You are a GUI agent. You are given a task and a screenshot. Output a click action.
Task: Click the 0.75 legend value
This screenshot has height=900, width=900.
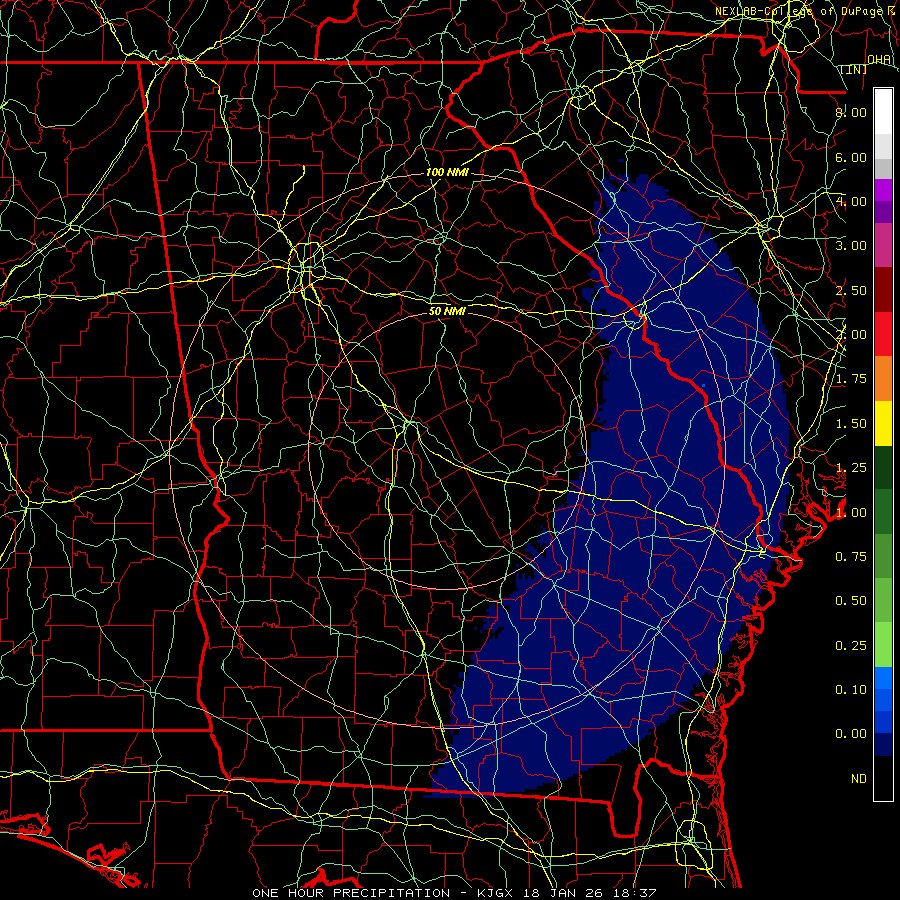851,557
